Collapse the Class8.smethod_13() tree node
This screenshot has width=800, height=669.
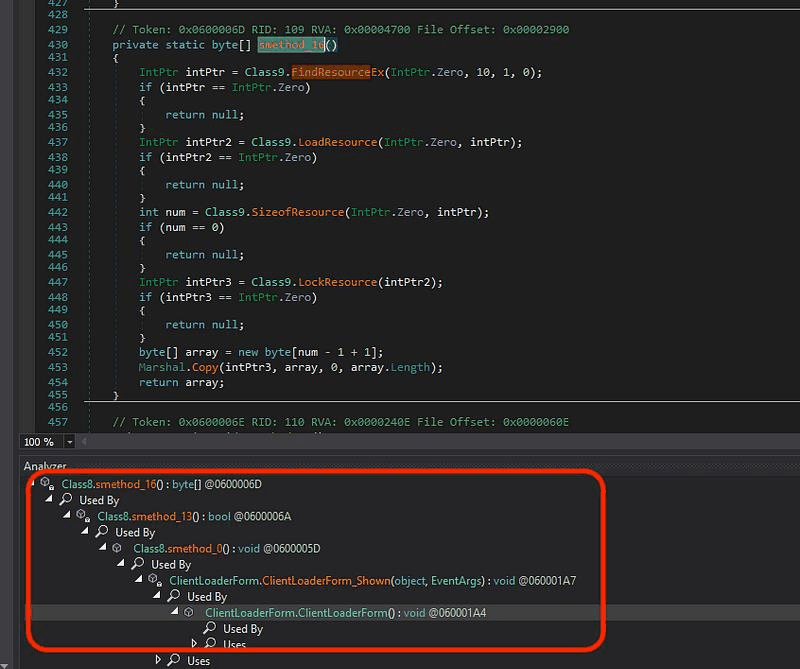(x=67, y=515)
